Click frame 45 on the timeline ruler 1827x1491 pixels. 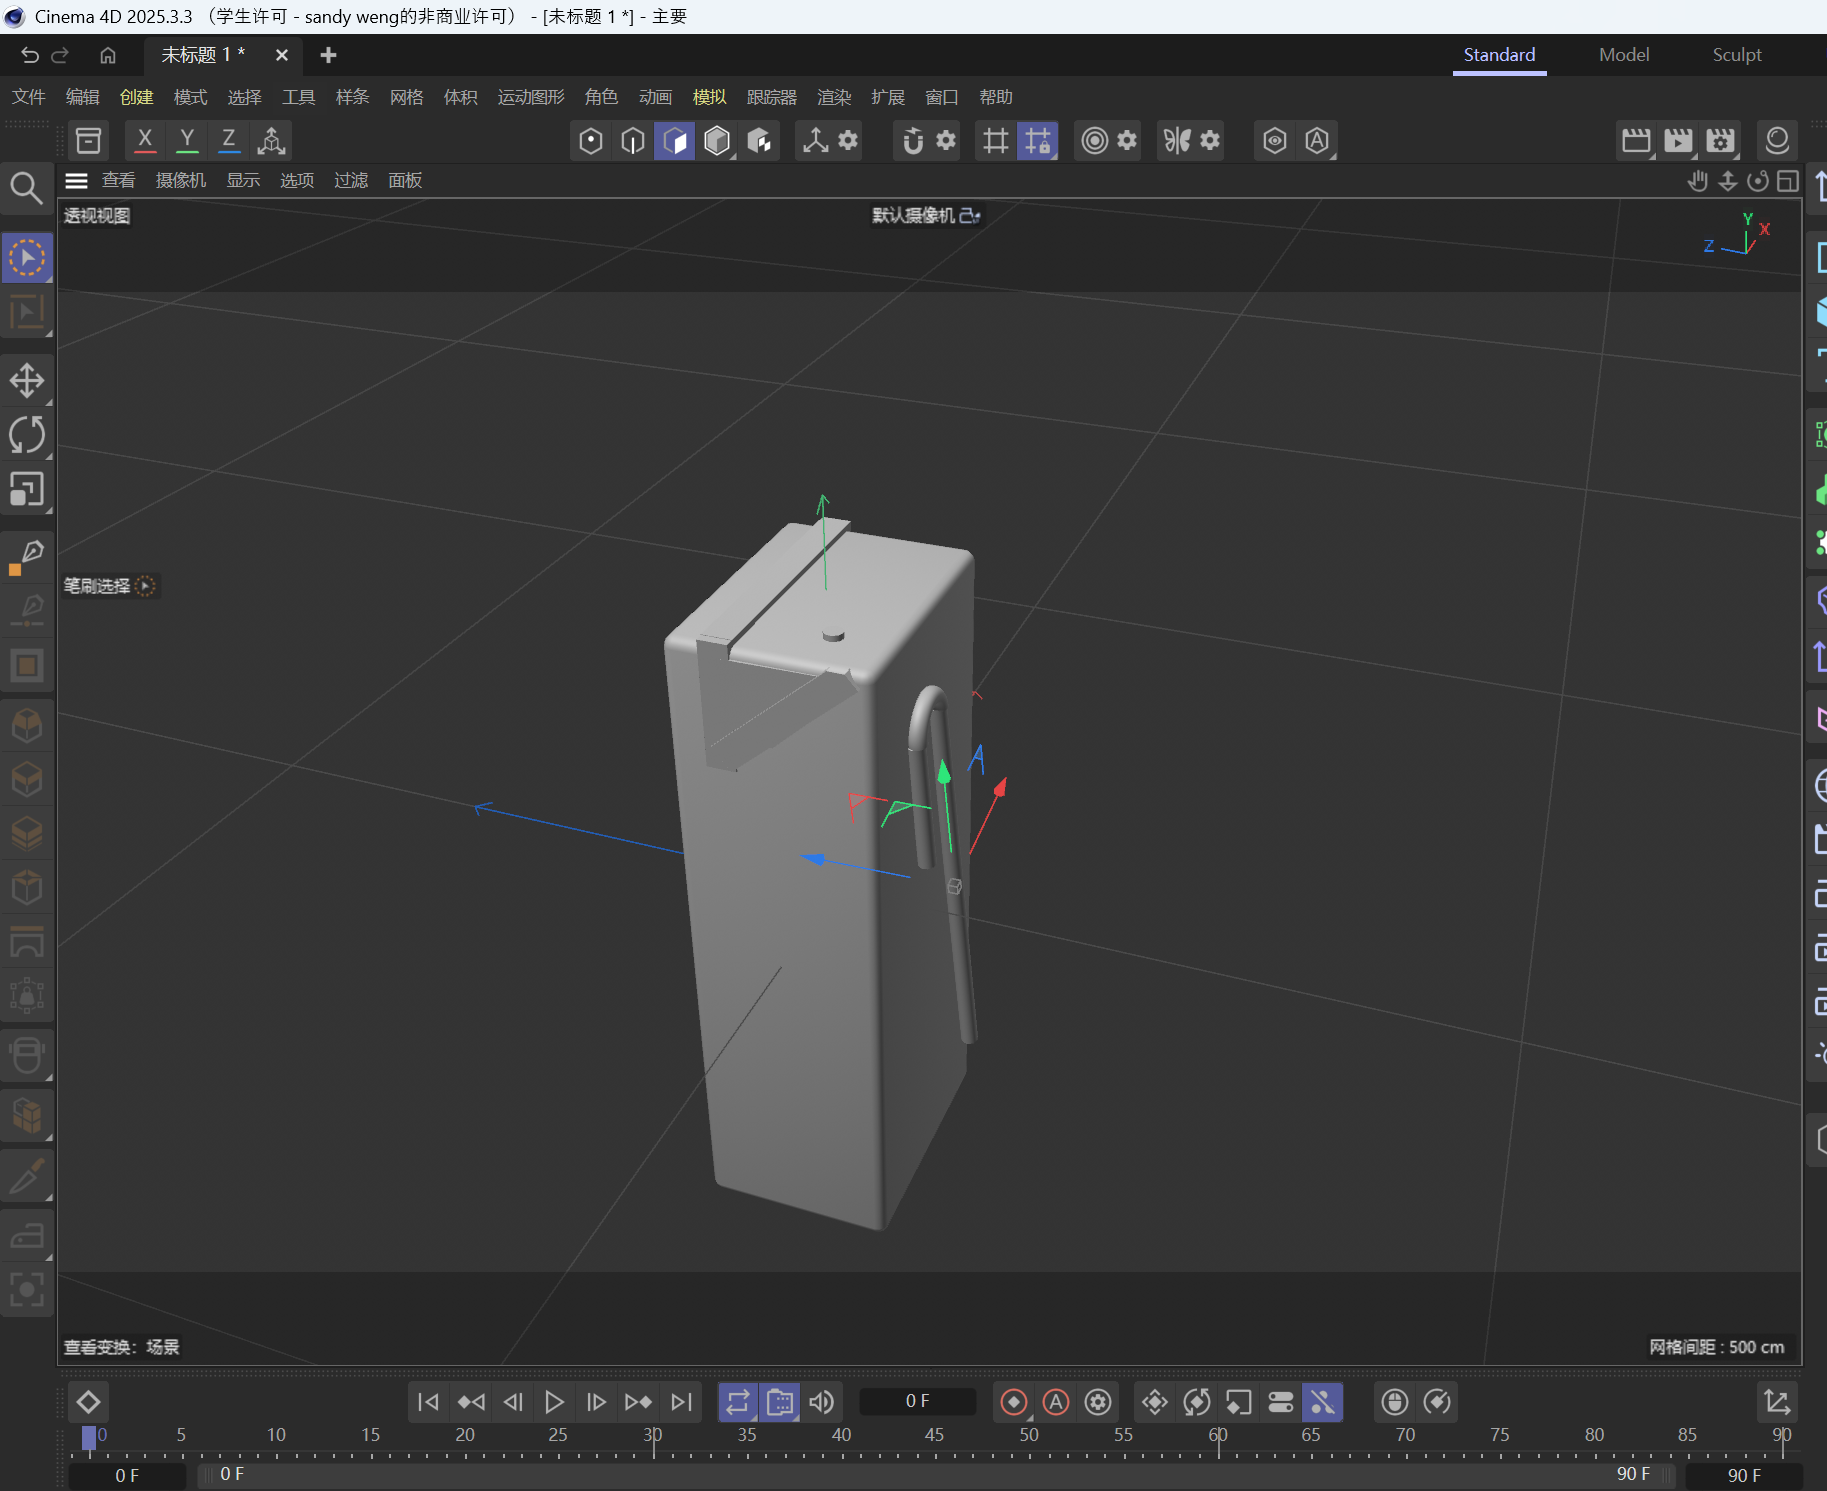pyautogui.click(x=934, y=1435)
